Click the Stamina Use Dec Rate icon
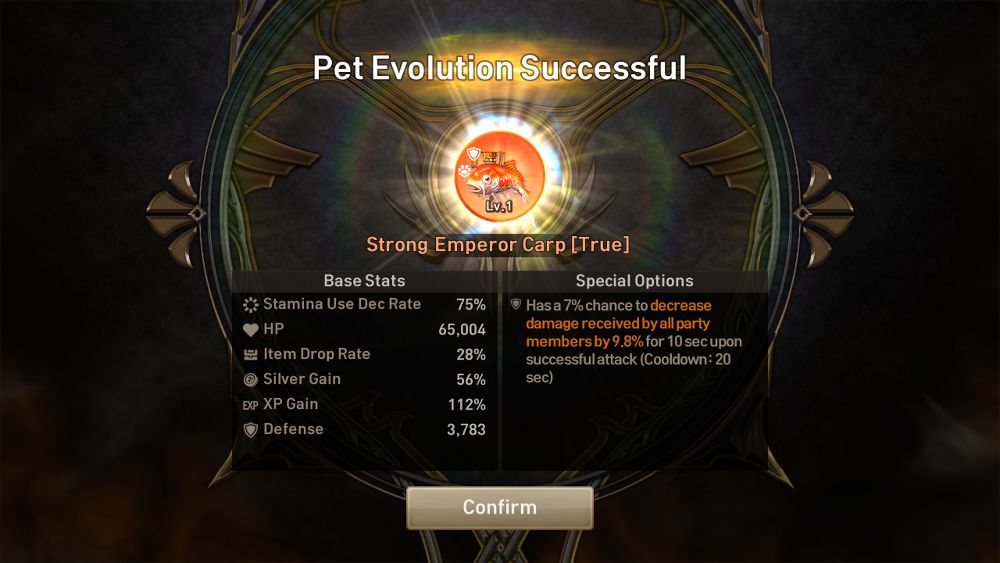1000x563 pixels. 251,305
